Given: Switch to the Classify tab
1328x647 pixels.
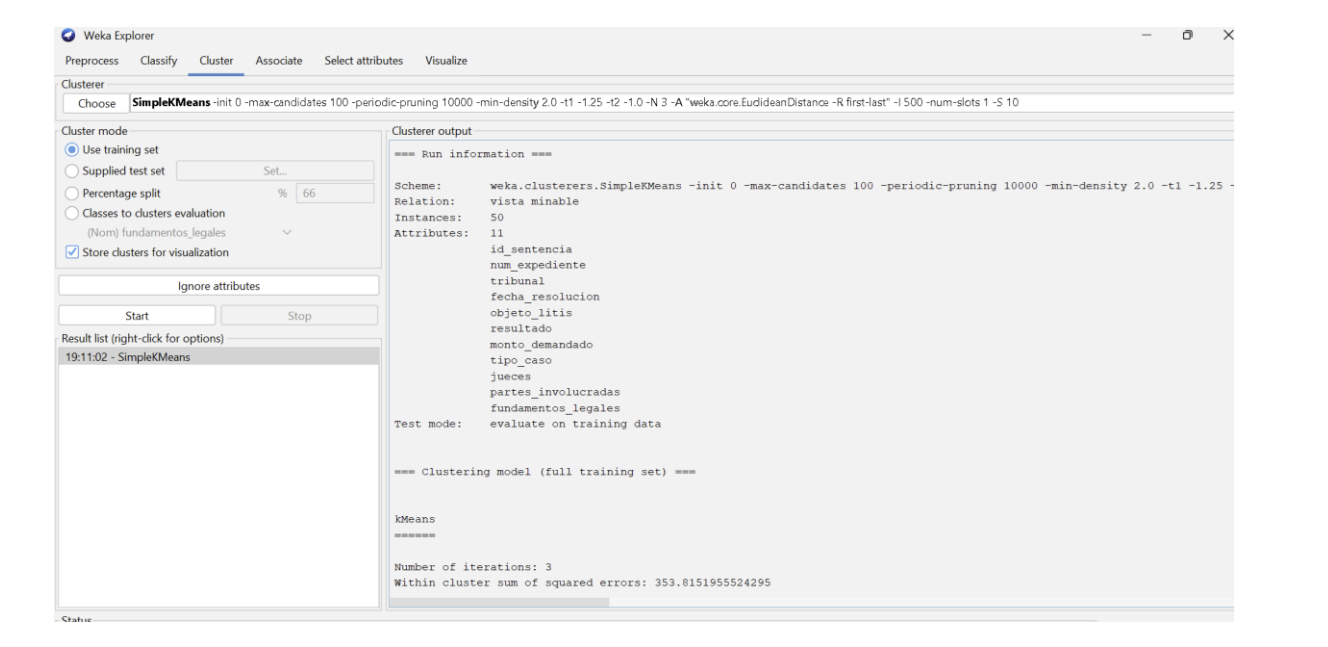Looking at the screenshot, I should 159,61.
